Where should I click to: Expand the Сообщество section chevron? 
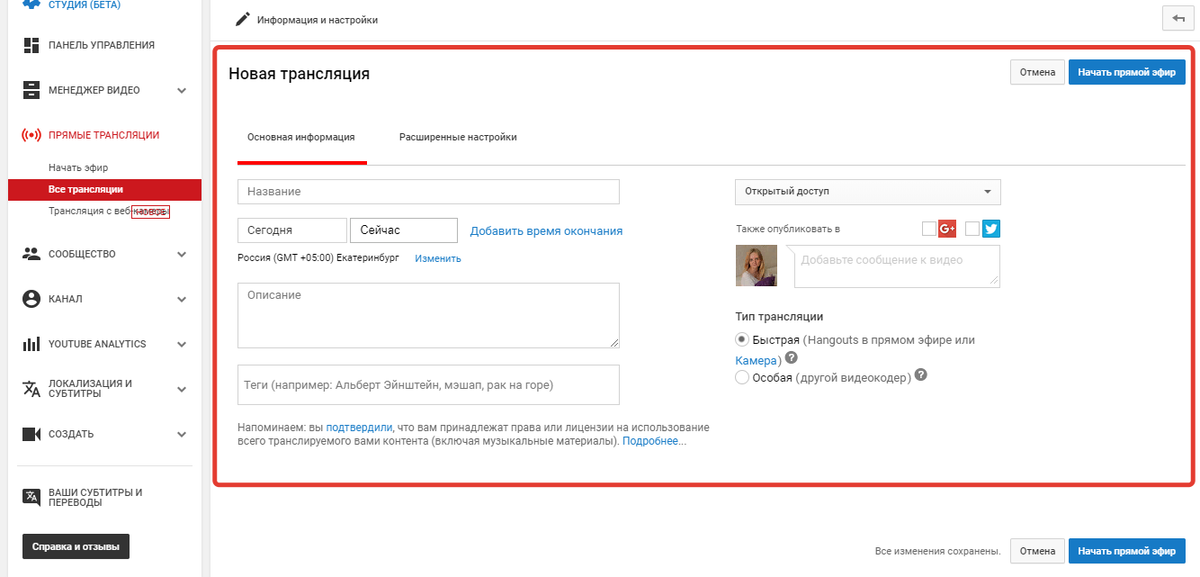(x=182, y=254)
